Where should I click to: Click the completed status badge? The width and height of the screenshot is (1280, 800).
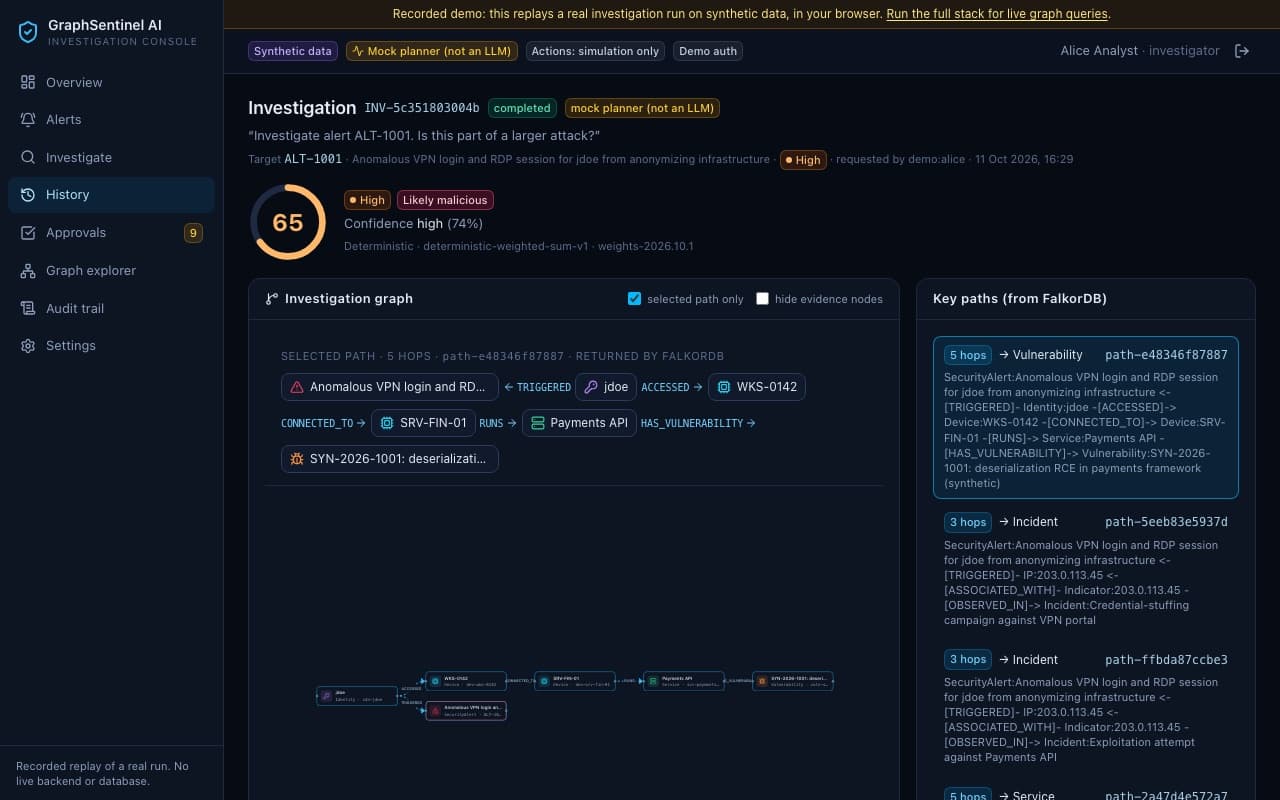[522, 108]
